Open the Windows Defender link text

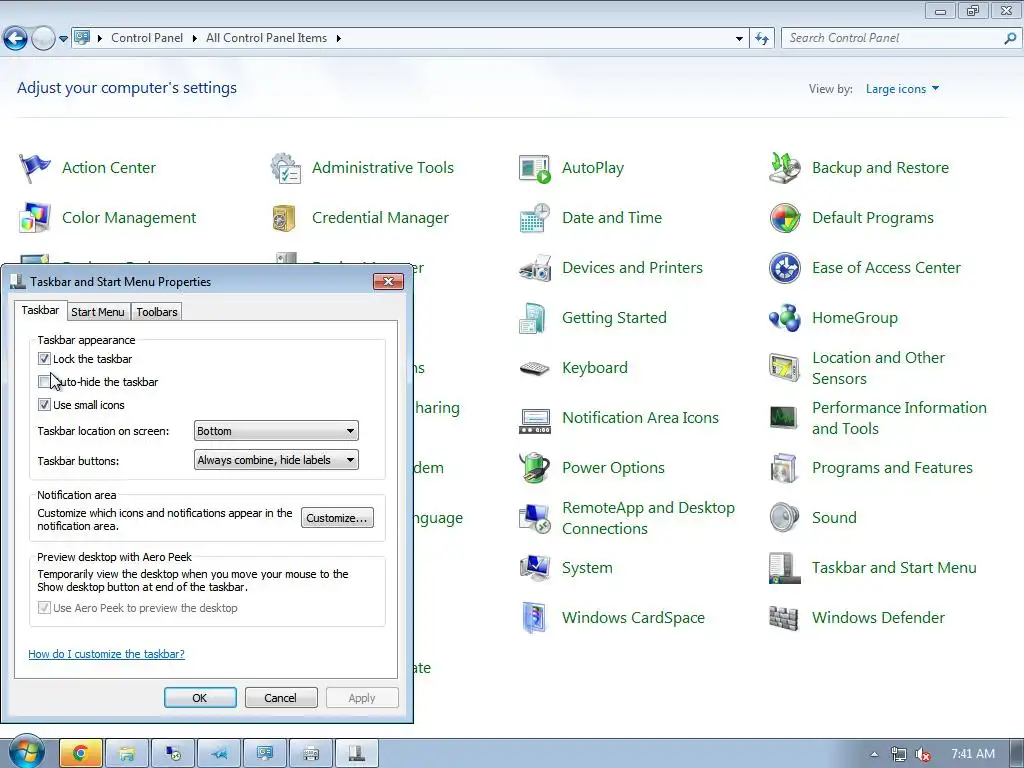click(878, 618)
